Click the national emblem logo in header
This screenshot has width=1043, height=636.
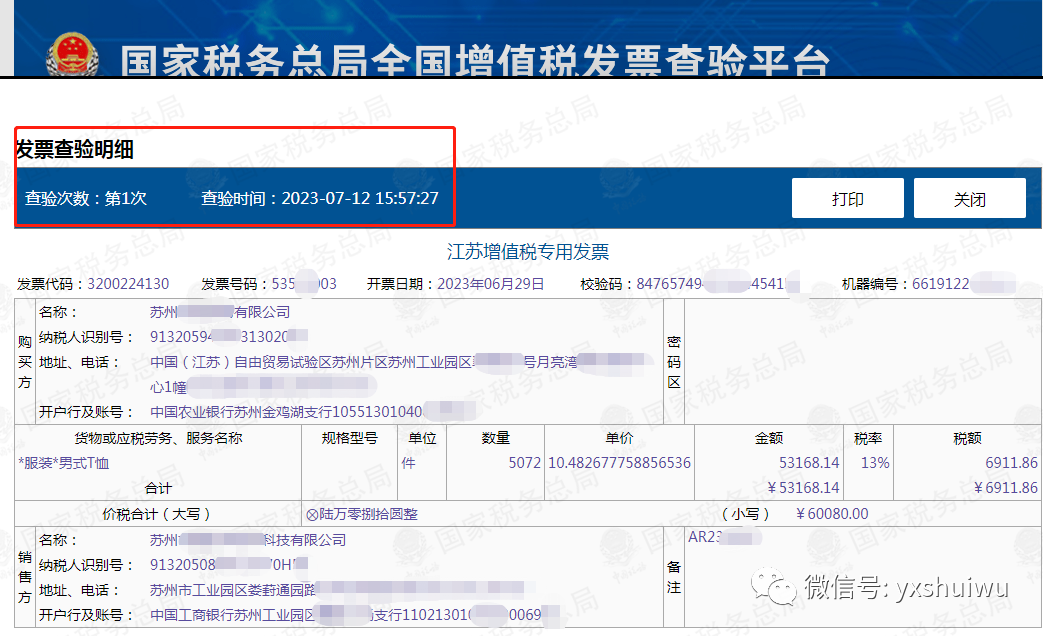73,55
